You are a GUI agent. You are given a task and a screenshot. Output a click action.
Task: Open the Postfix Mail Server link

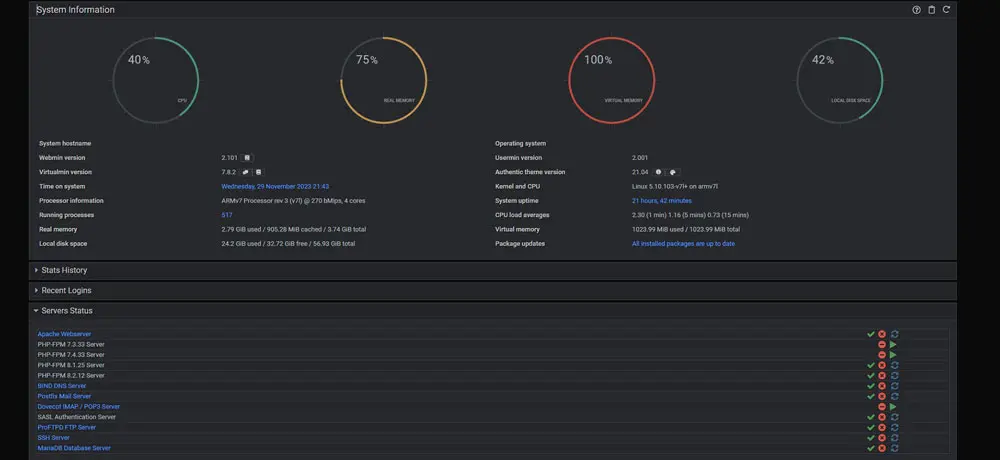[65, 396]
